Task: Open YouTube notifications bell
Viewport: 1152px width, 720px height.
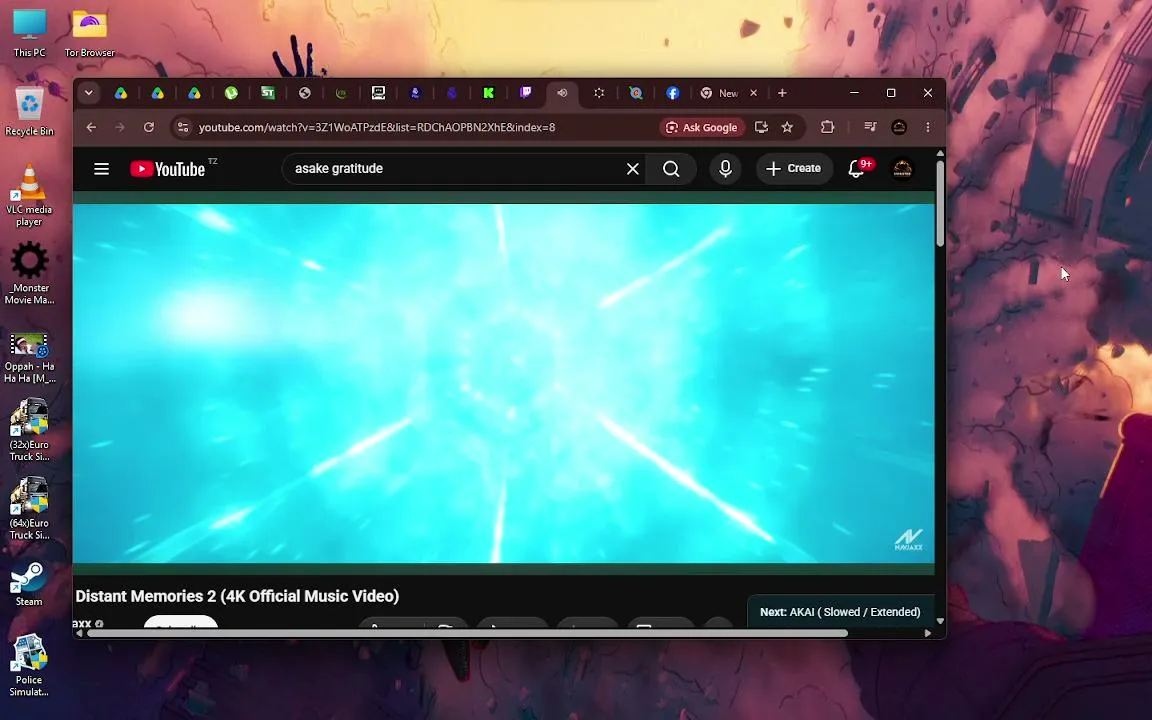Action: [856, 169]
